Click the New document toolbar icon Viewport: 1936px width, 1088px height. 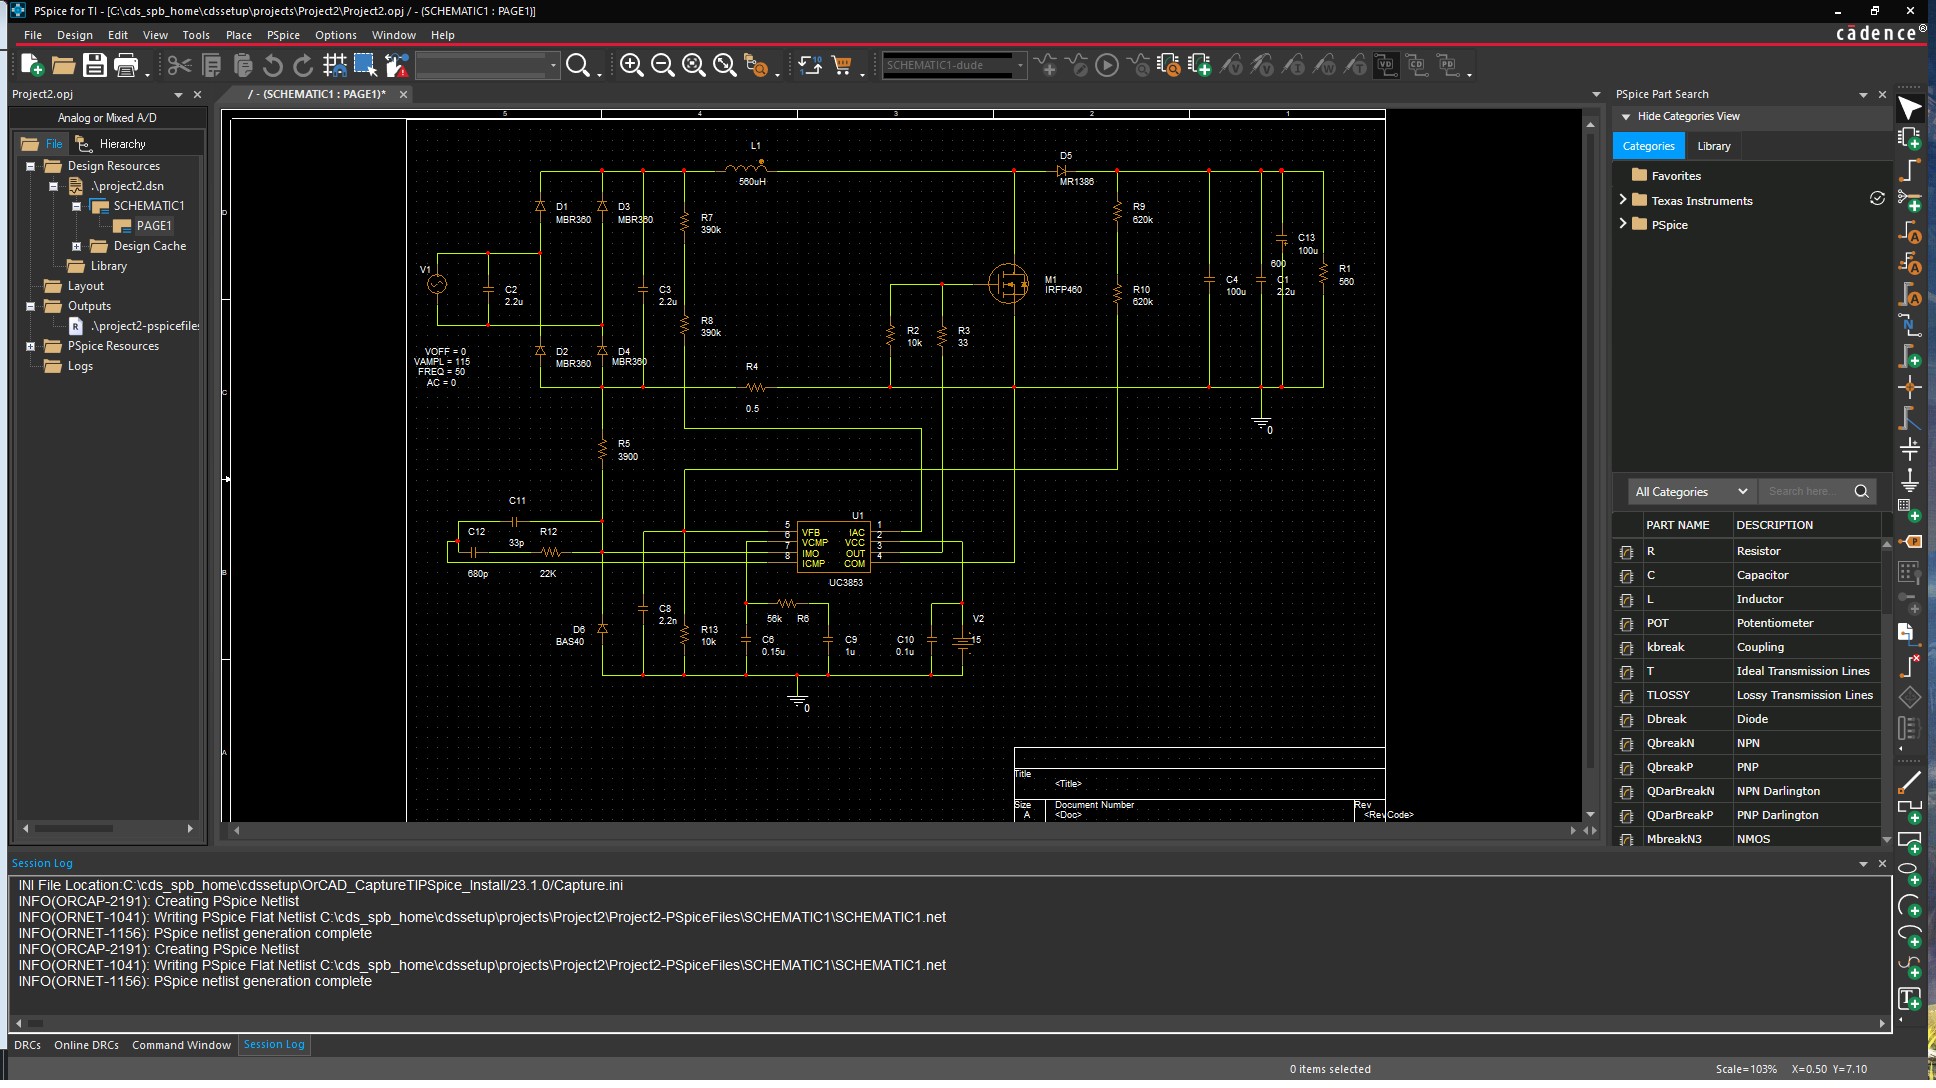click(32, 65)
